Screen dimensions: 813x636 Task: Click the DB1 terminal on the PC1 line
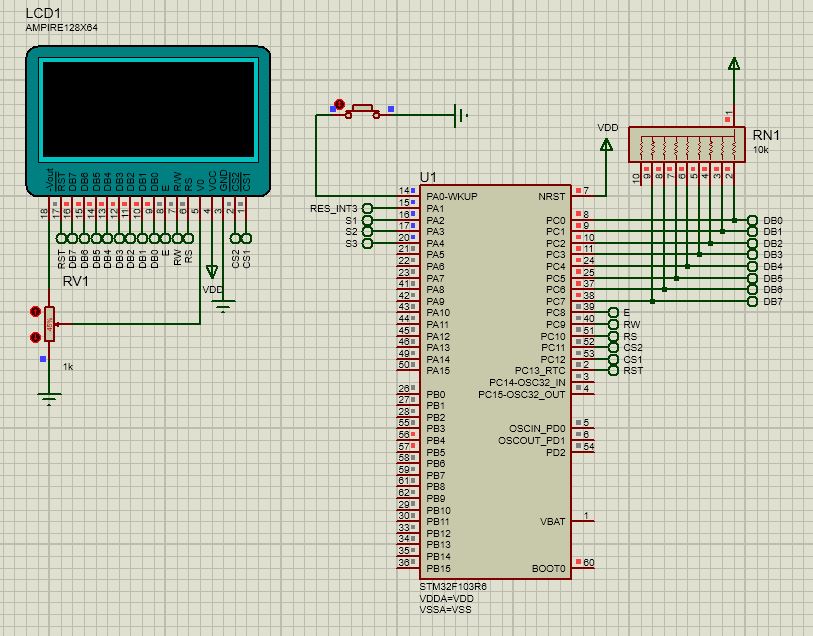coord(752,232)
